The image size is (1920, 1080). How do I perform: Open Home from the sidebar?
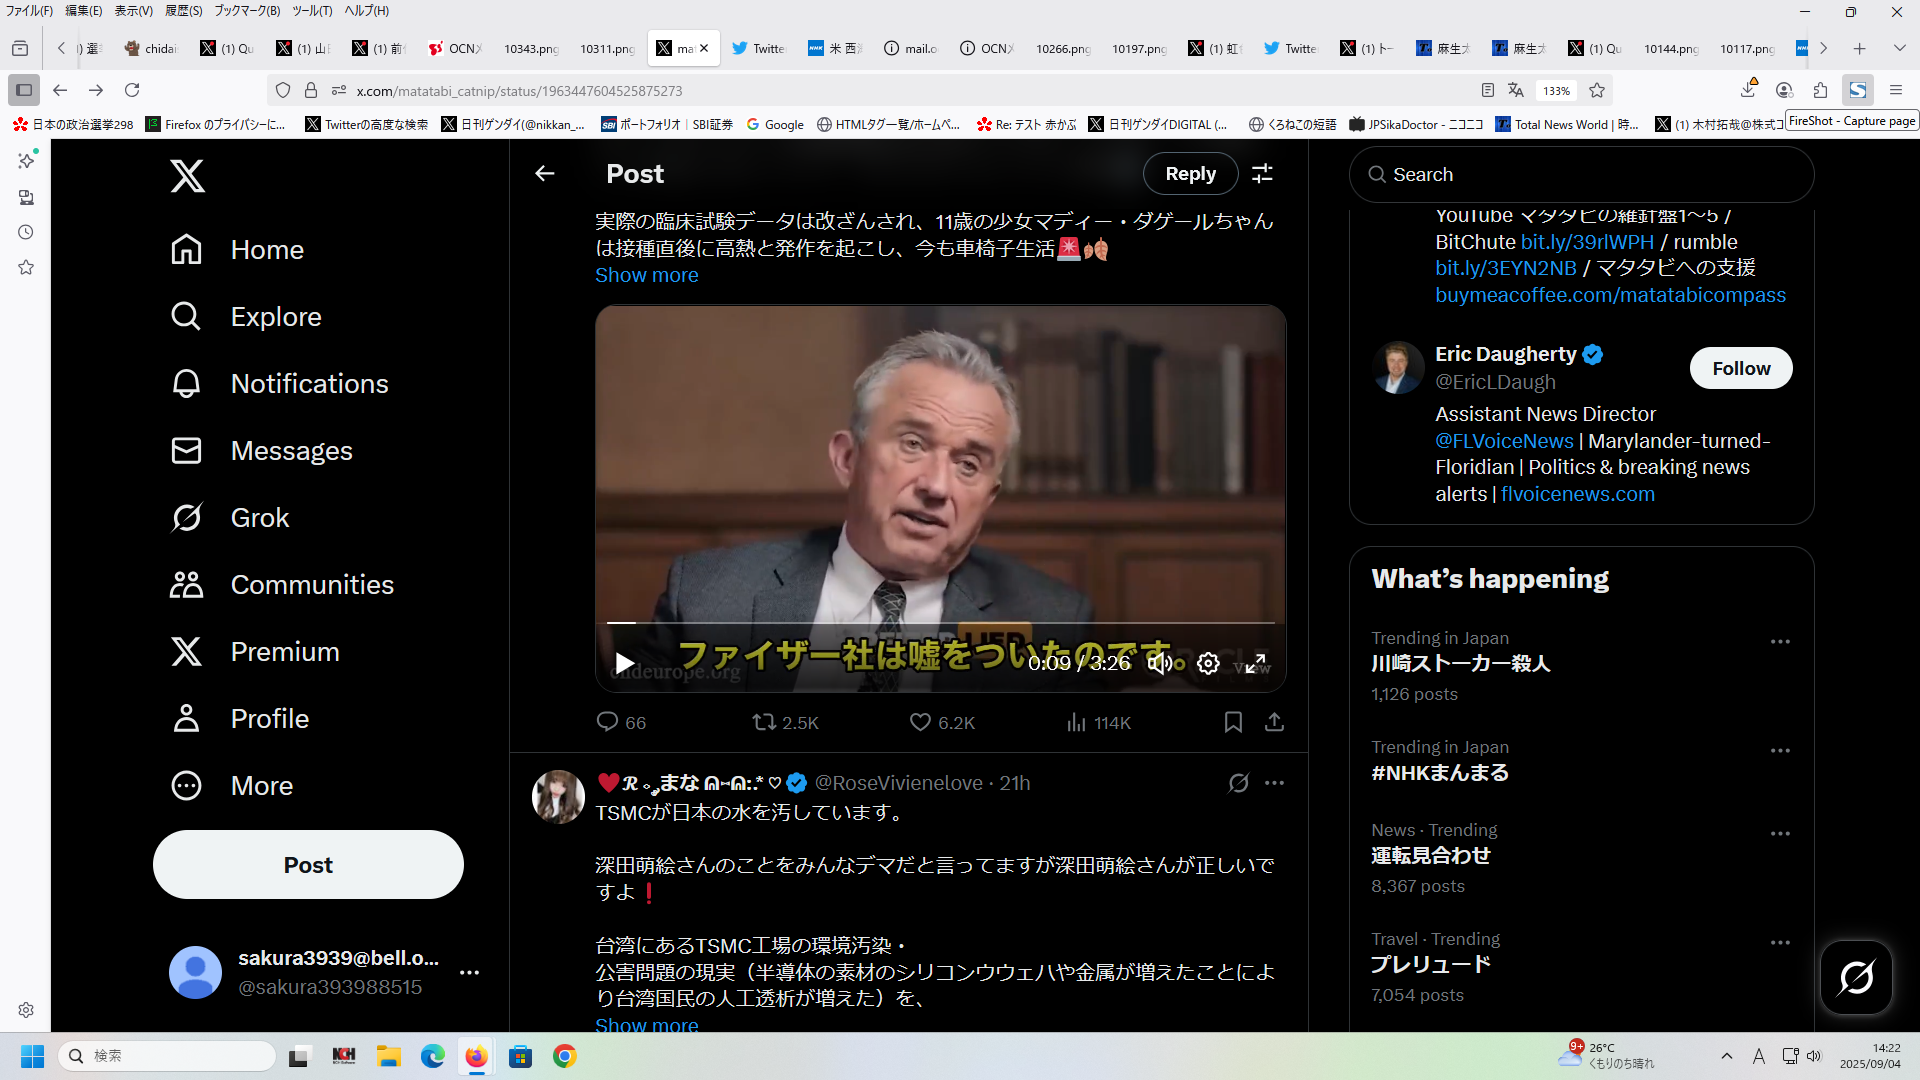coord(237,250)
